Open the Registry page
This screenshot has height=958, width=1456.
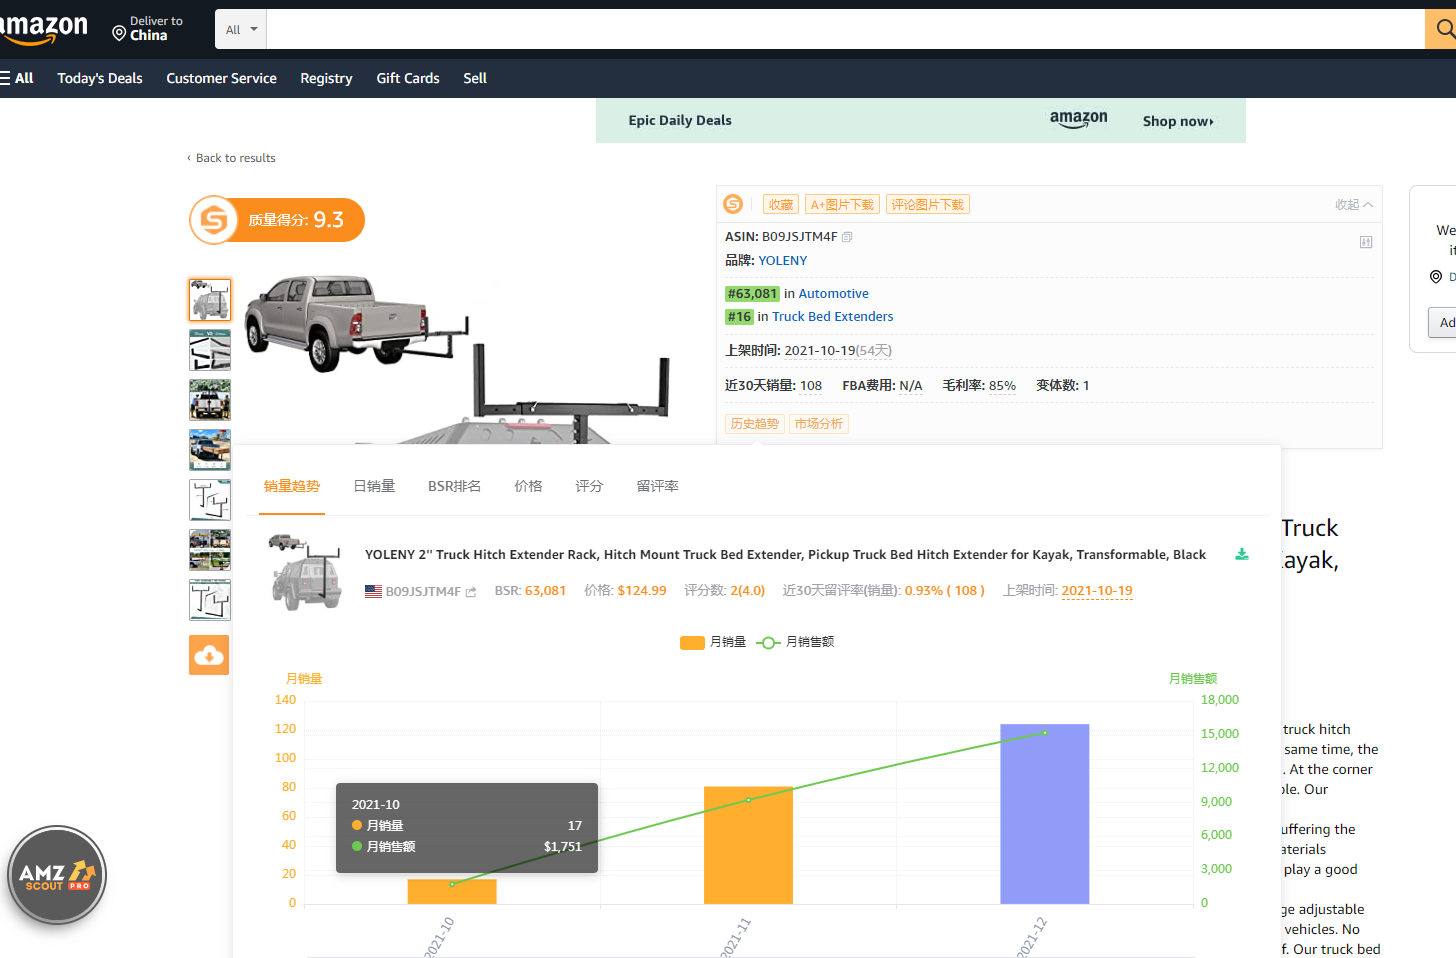click(326, 78)
